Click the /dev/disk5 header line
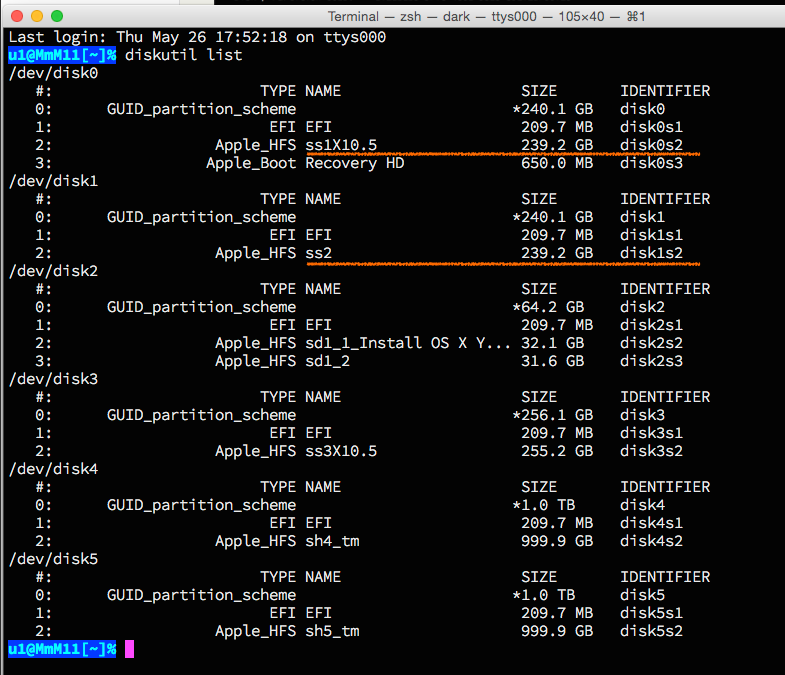Image resolution: width=785 pixels, height=675 pixels. [x=54, y=559]
